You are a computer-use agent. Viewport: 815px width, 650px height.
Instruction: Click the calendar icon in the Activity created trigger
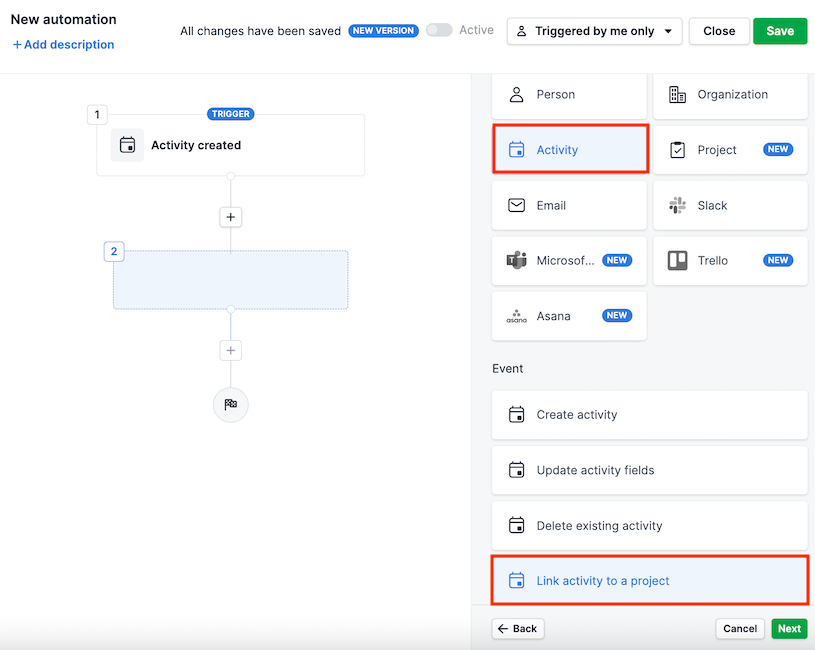pyautogui.click(x=128, y=145)
